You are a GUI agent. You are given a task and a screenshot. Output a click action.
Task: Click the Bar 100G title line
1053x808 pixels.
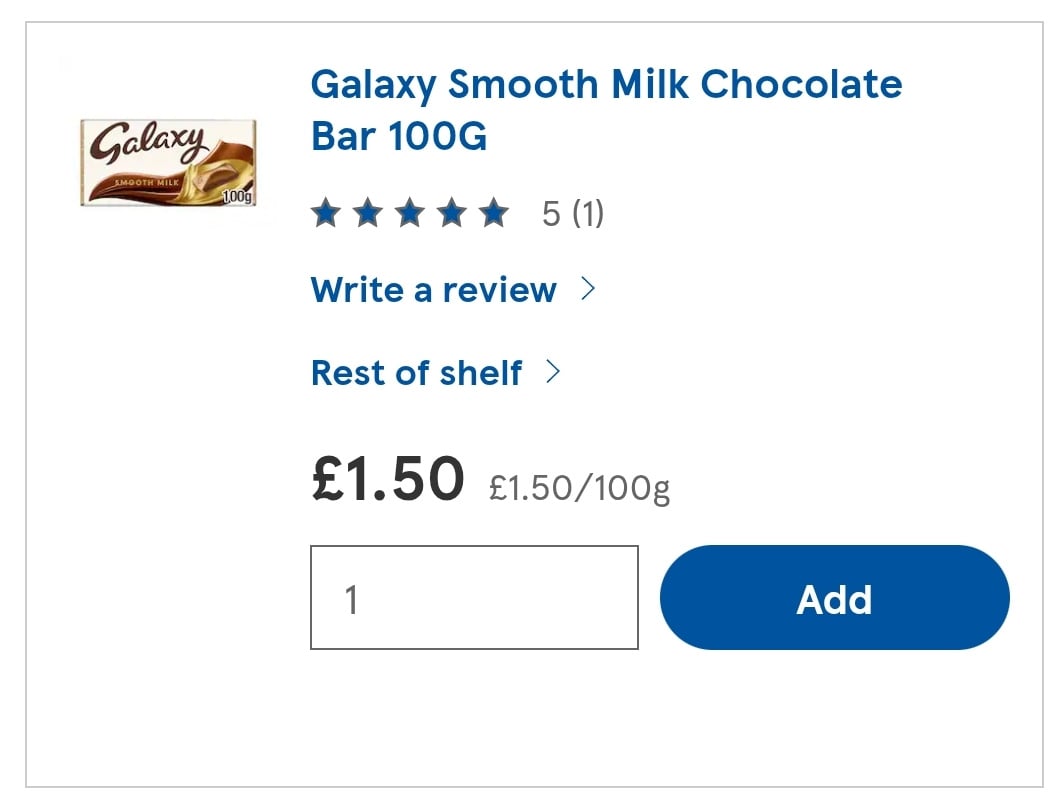tap(399, 136)
